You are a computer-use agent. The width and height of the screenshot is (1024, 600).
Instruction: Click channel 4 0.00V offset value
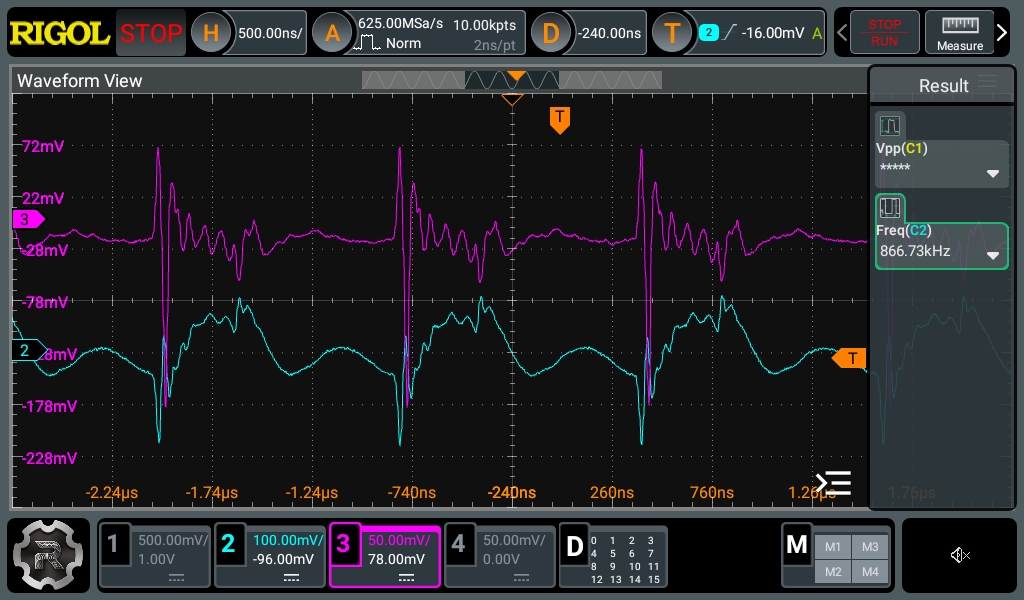tap(501, 559)
